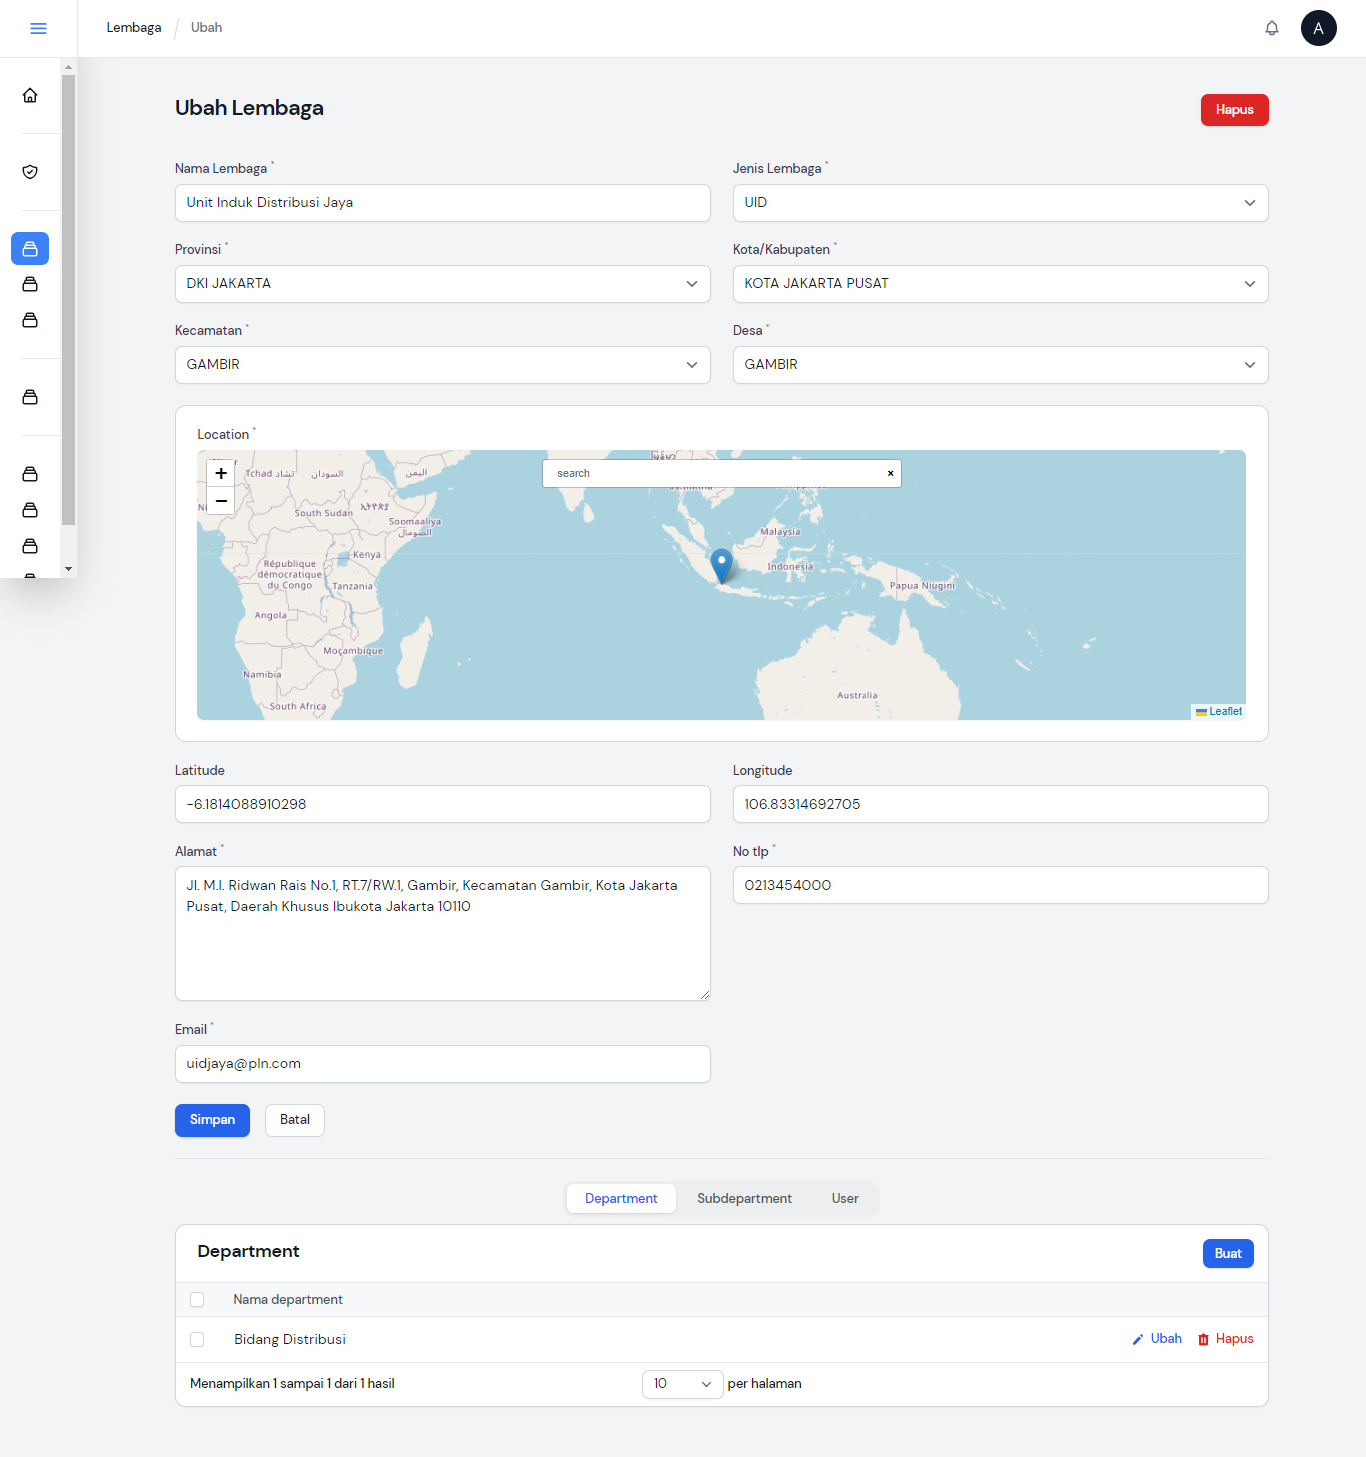Switch to the User tab
The image size is (1366, 1457).
click(x=845, y=1199)
